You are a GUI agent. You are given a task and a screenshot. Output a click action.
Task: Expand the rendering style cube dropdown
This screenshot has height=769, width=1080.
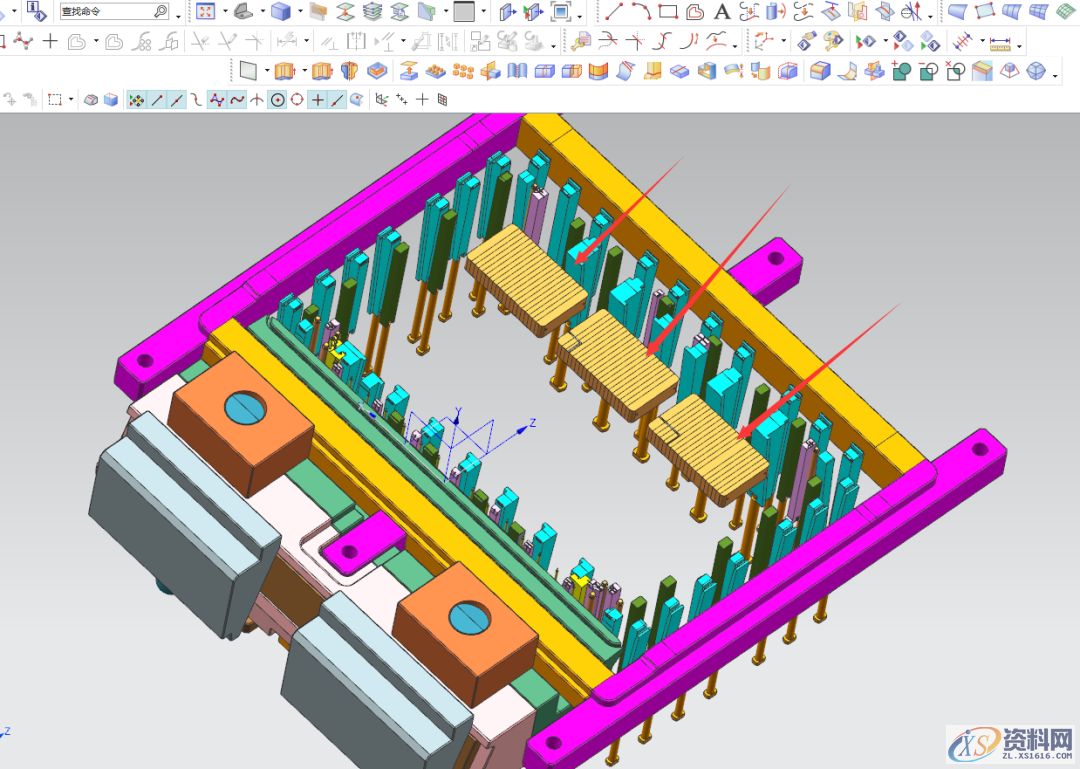point(300,13)
